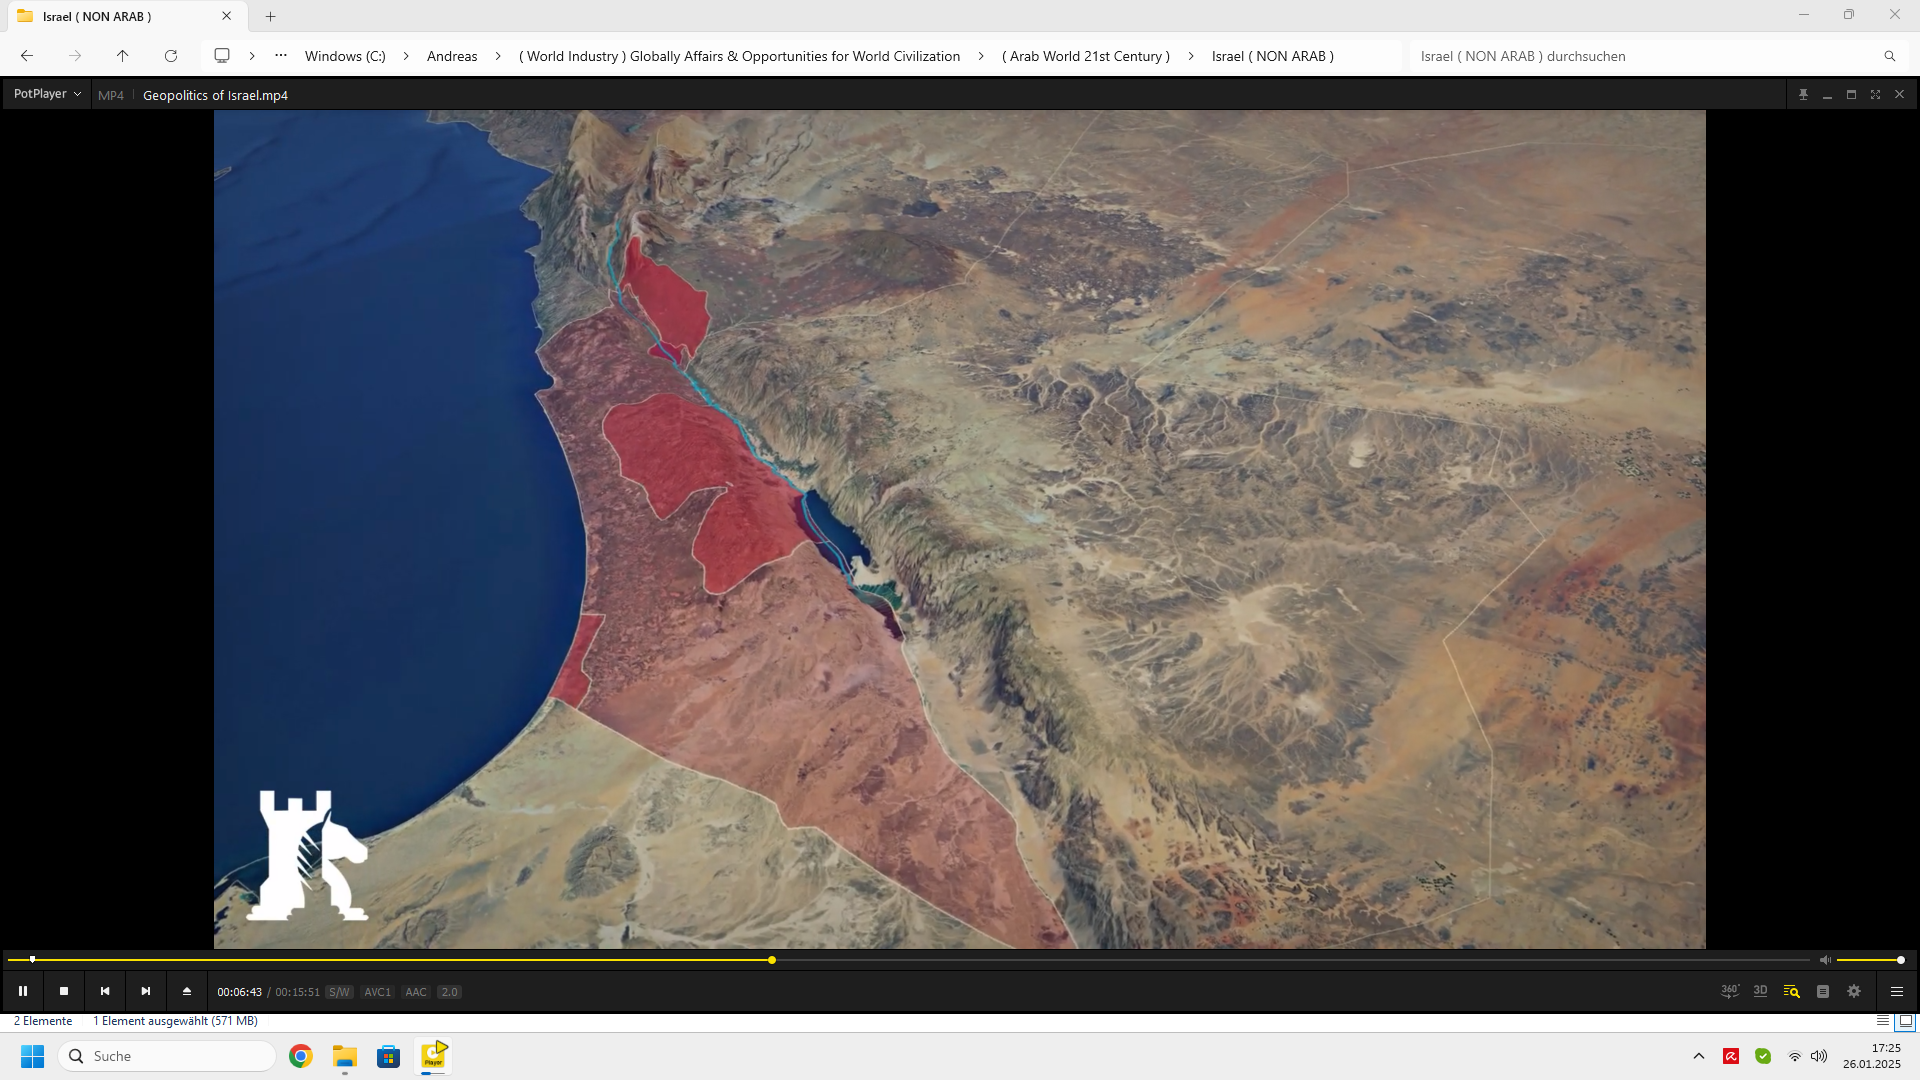This screenshot has width=1920, height=1080.
Task: Expand chevron after Windows (C:)
Action: pos(406,56)
